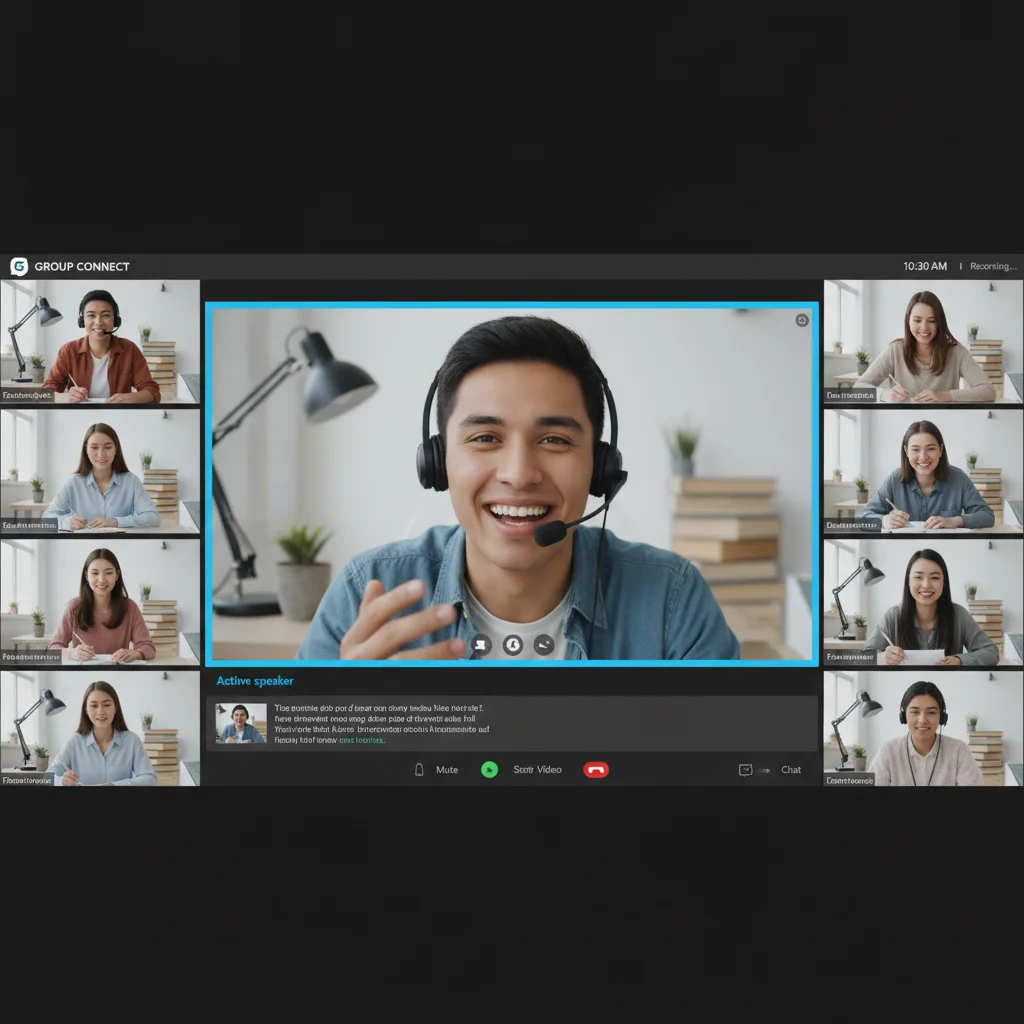Screen dimensions: 1024x1024
Task: Click the name label on the red-shirt participant tile
Action: pos(26,395)
